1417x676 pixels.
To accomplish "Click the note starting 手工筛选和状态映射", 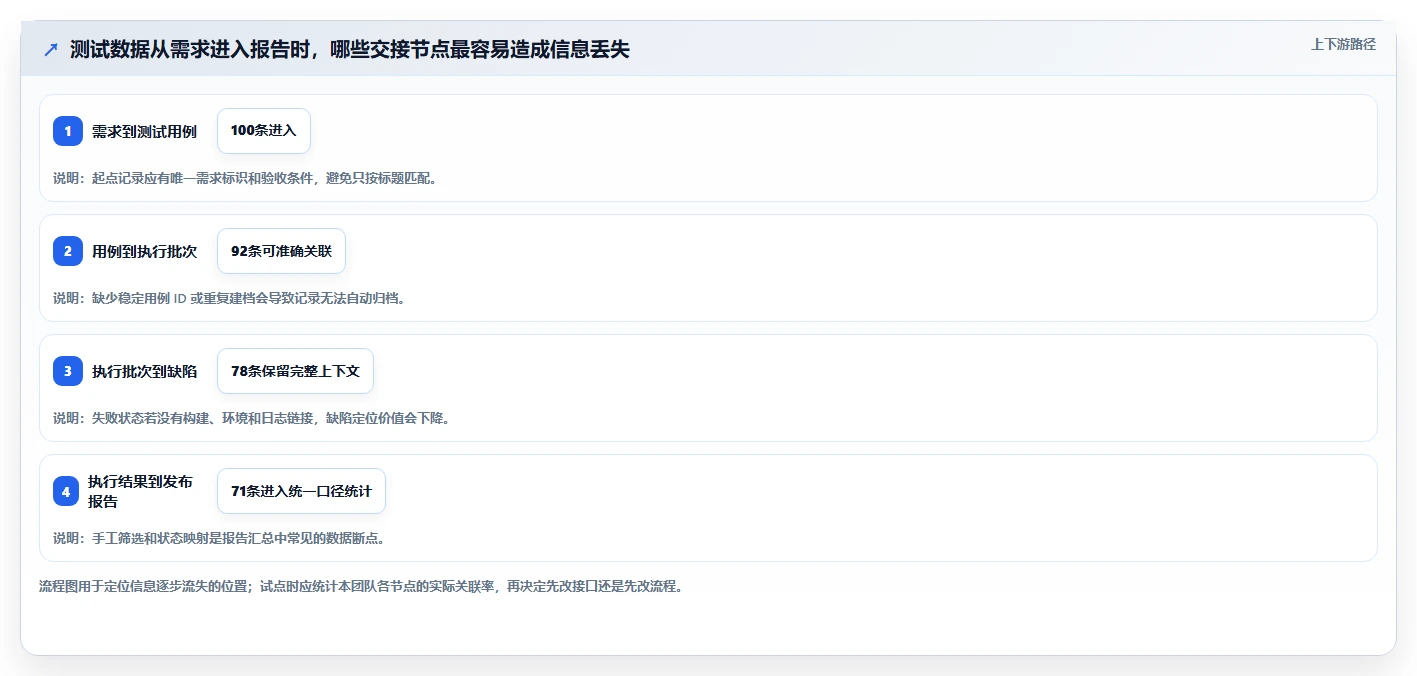I will tap(220, 538).
